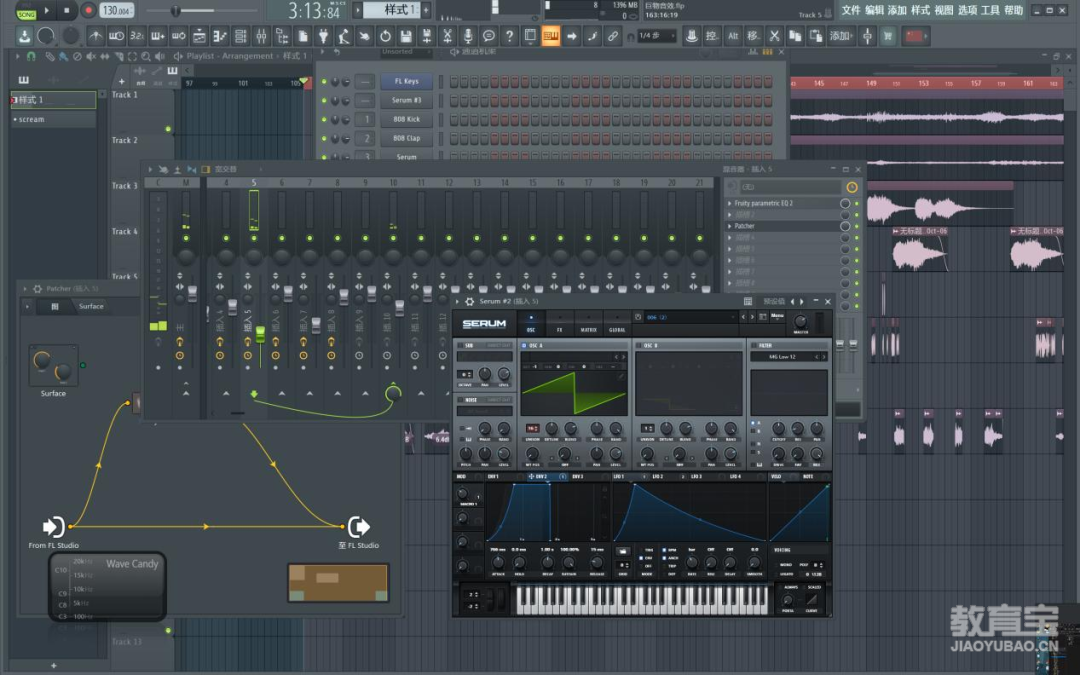The width and height of the screenshot is (1080, 675).
Task: Mute the Serum #3 channel LED
Action: click(x=324, y=101)
